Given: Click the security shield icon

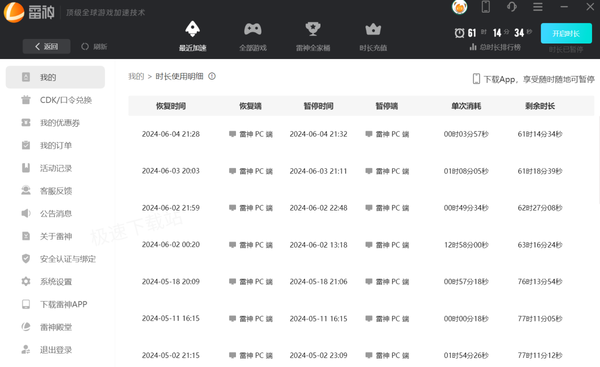Looking at the screenshot, I should point(26,259).
